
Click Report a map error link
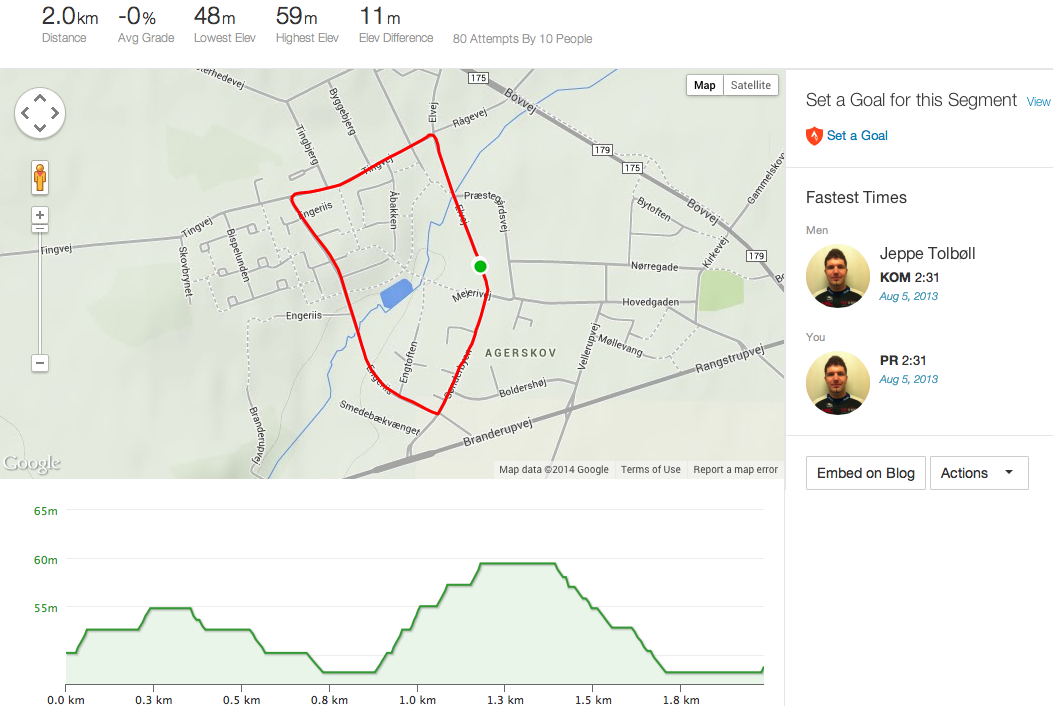coord(735,470)
